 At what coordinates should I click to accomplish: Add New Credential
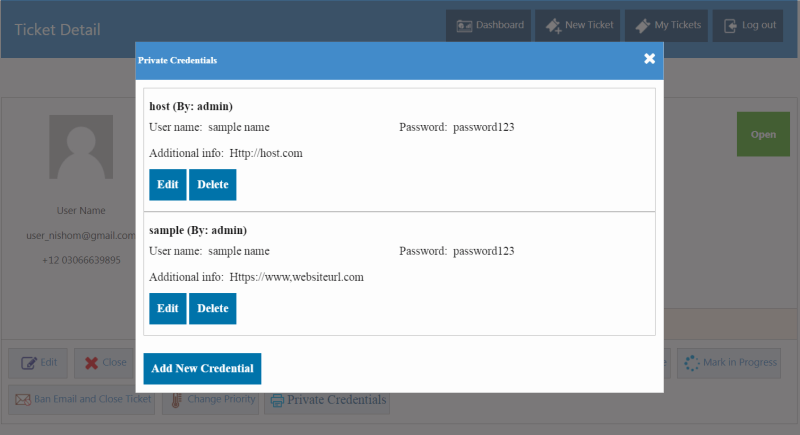[202, 369]
